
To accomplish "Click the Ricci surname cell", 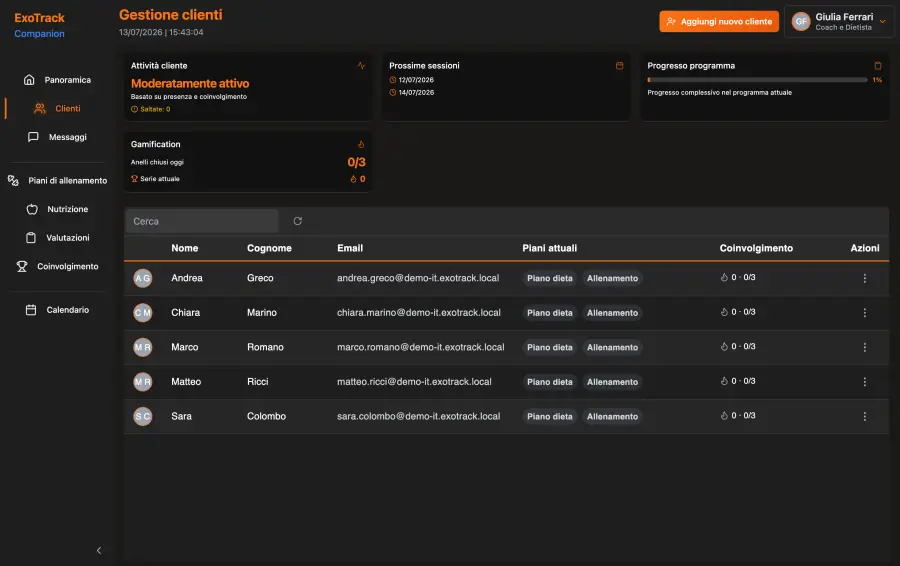I will [x=258, y=382].
